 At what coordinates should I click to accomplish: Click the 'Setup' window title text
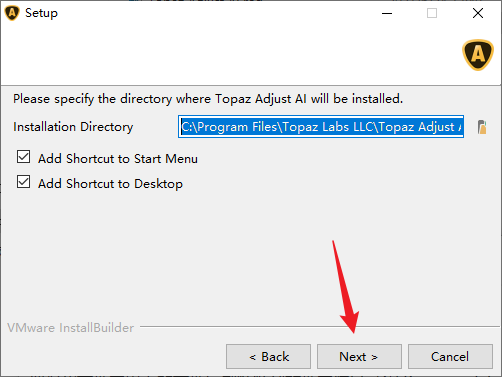click(x=41, y=13)
